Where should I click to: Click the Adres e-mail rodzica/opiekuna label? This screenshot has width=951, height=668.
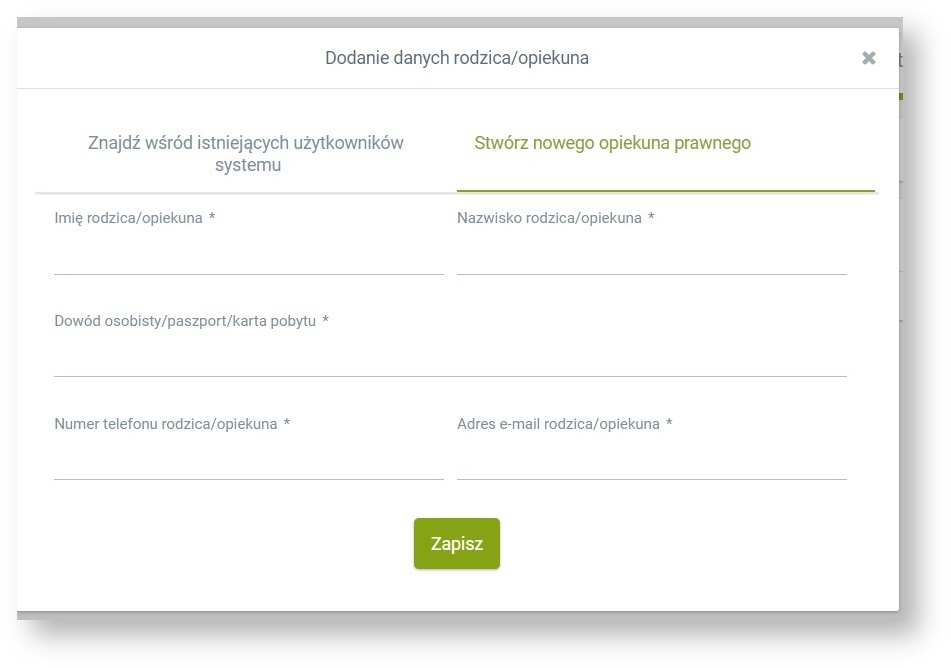558,424
